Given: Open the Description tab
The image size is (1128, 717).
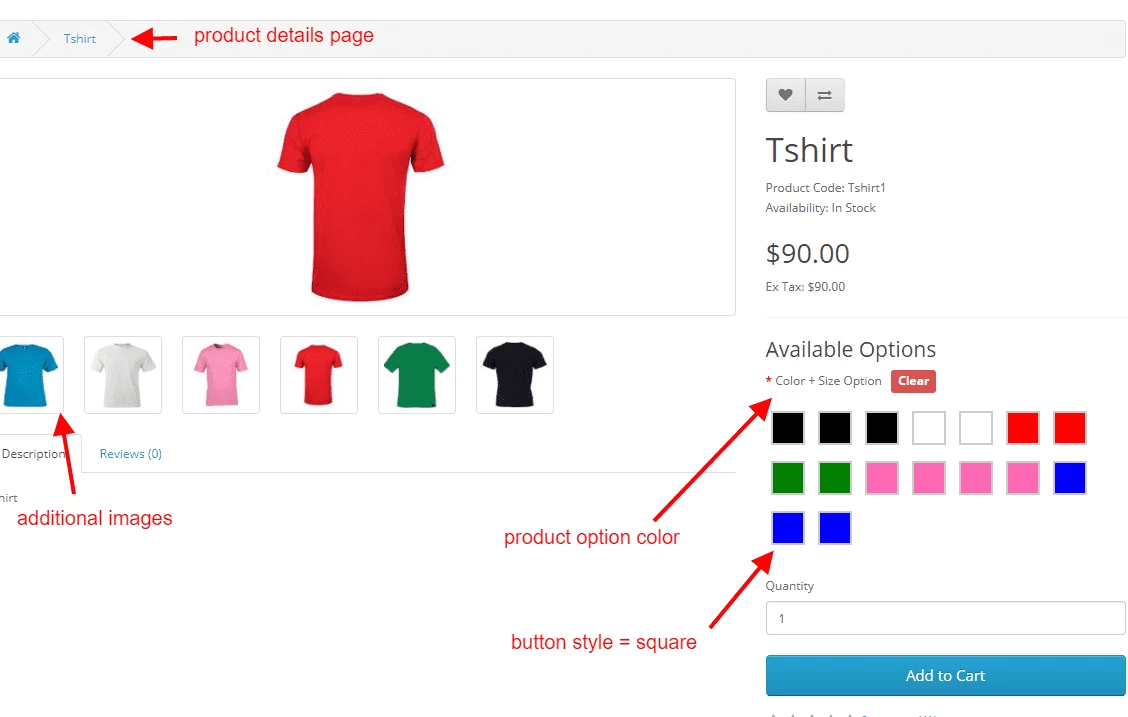Looking at the screenshot, I should pos(34,454).
